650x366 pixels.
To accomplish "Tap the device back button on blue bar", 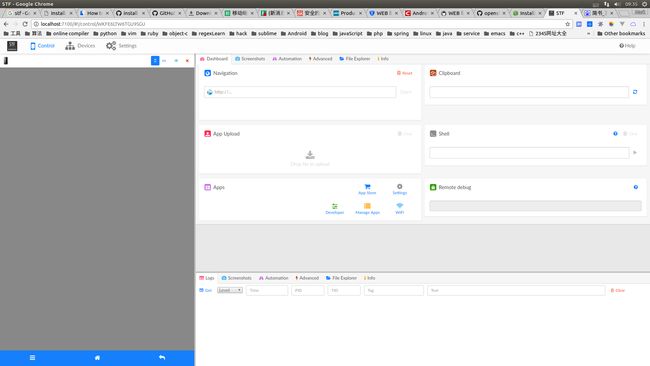I will point(162,358).
